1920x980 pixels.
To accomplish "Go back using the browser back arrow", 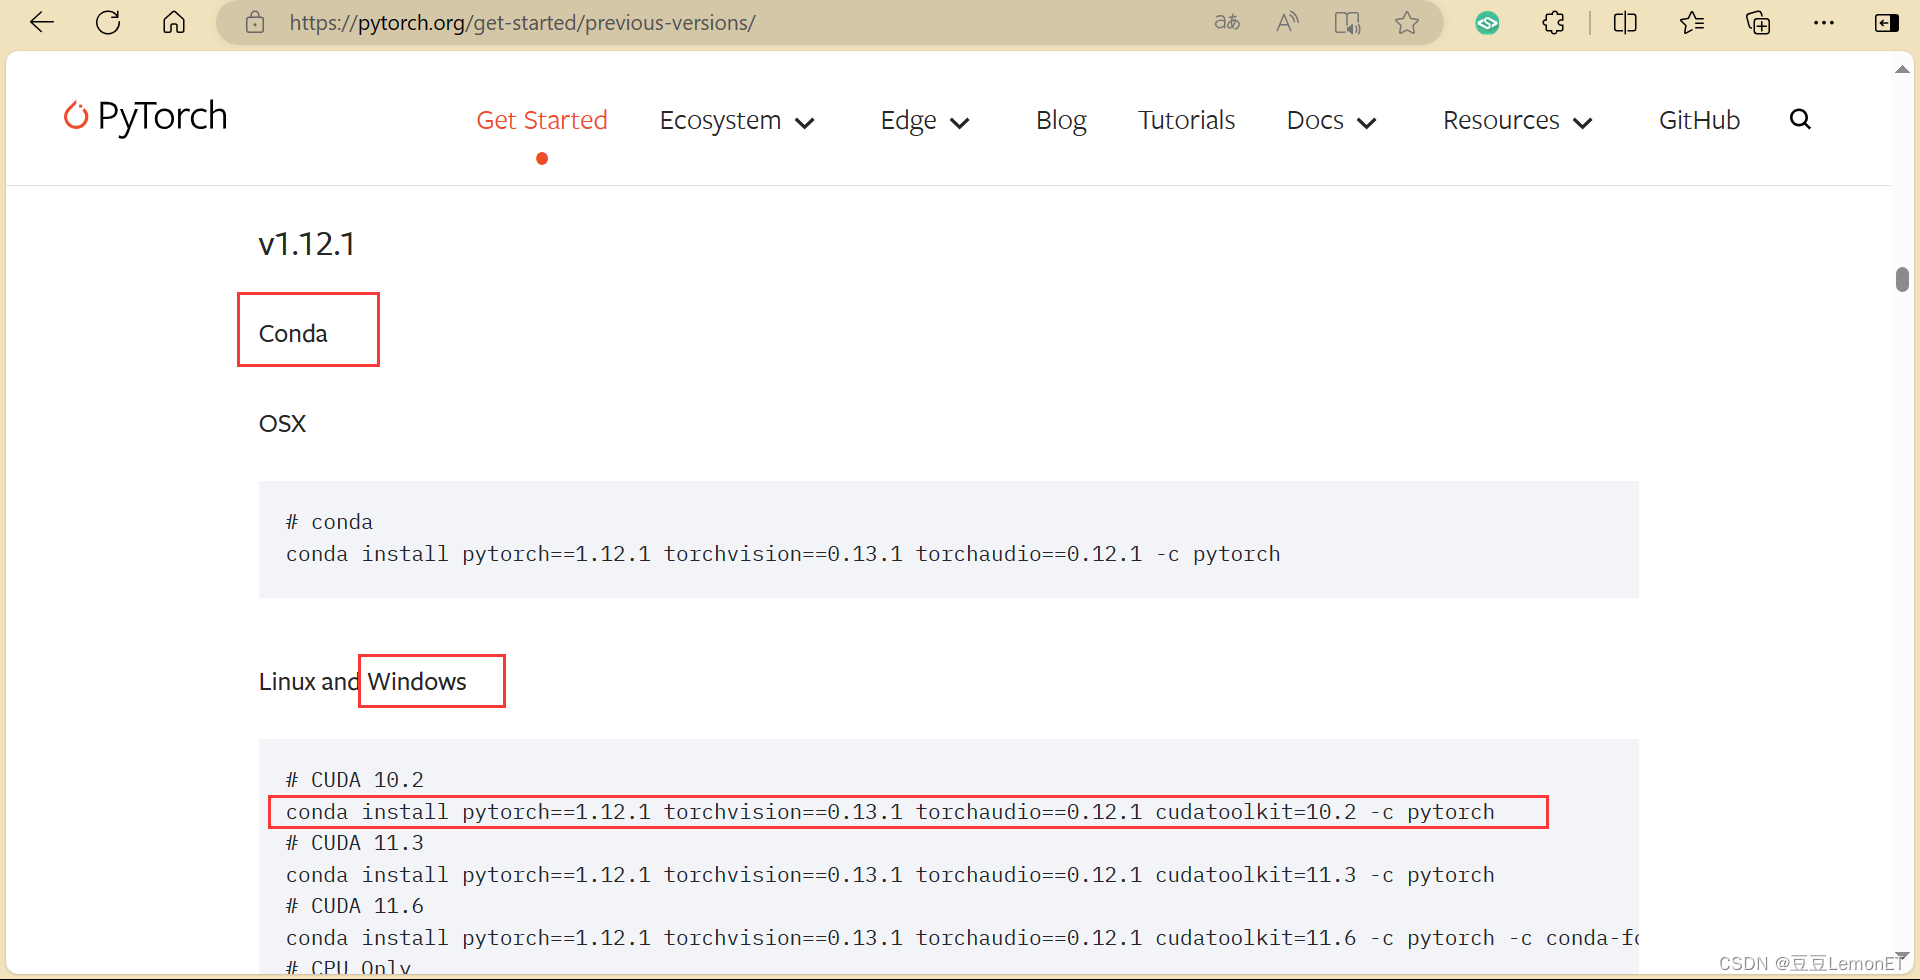I will point(42,22).
